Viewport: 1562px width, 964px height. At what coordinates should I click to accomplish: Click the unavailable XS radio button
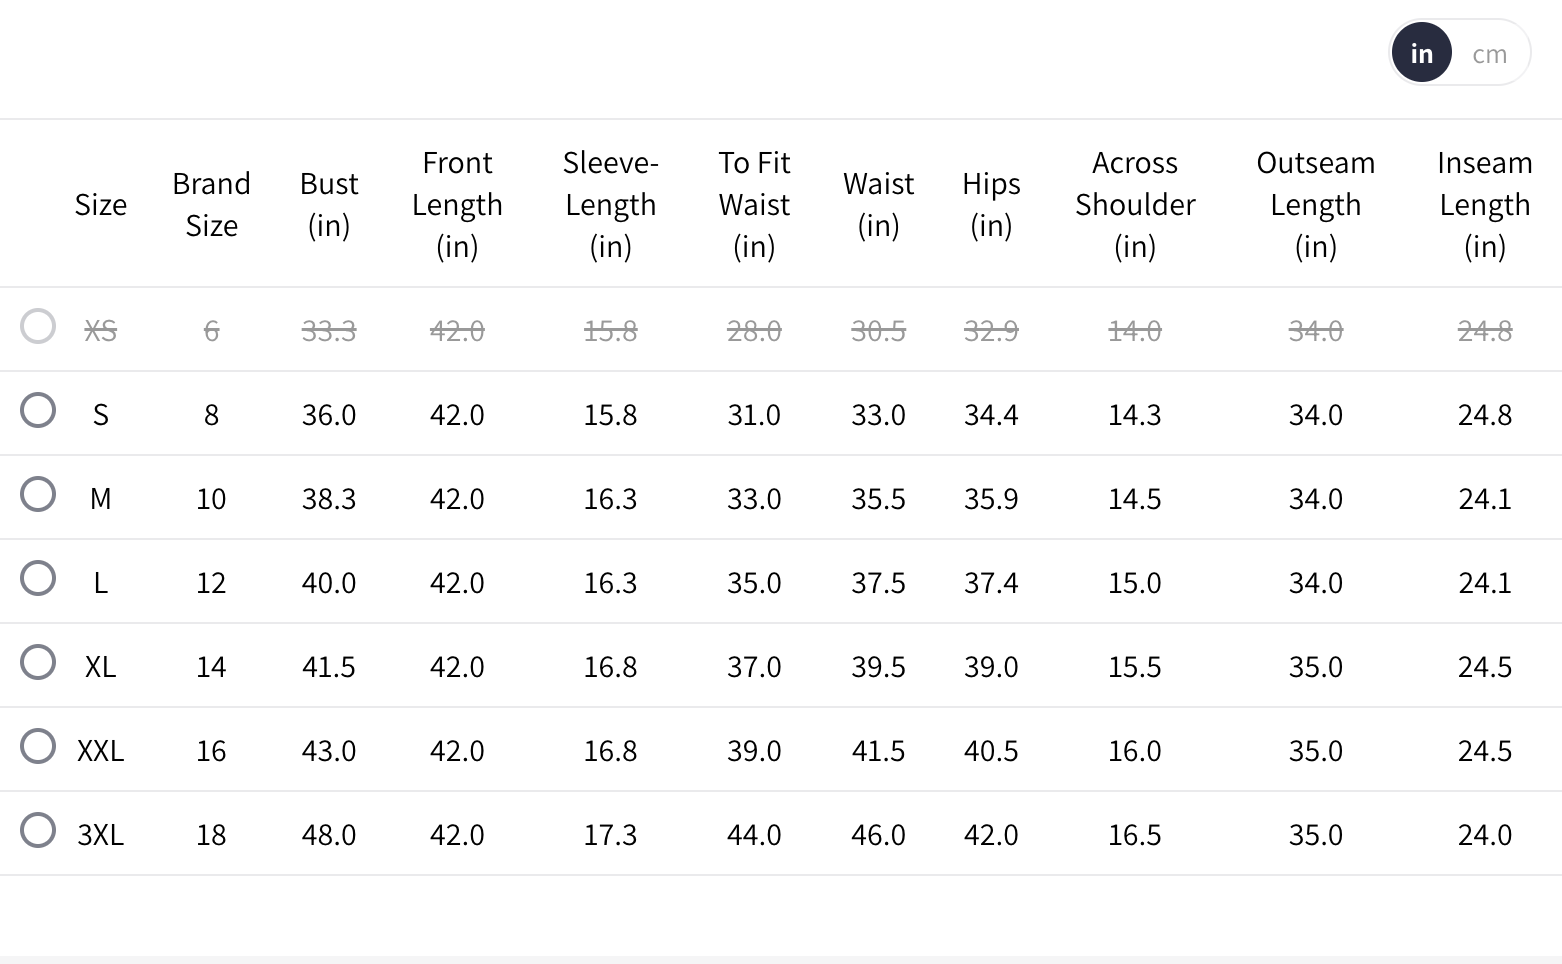tap(38, 326)
